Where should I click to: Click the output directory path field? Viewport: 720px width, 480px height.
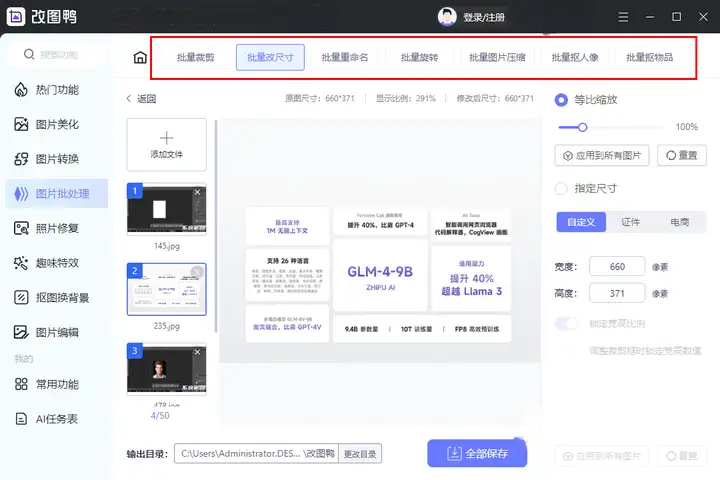click(256, 454)
